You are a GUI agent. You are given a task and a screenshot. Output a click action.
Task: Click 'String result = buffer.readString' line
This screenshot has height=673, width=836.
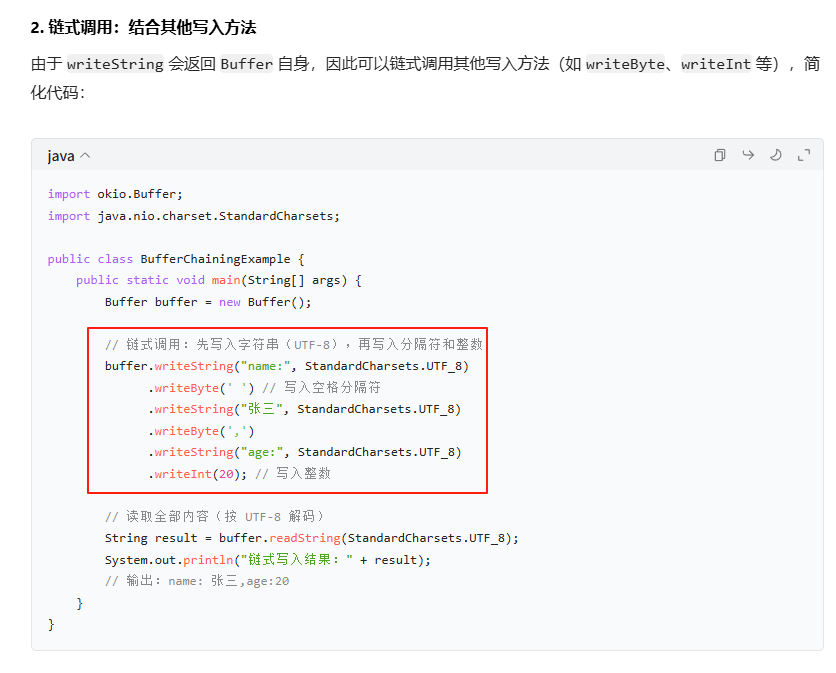point(311,538)
